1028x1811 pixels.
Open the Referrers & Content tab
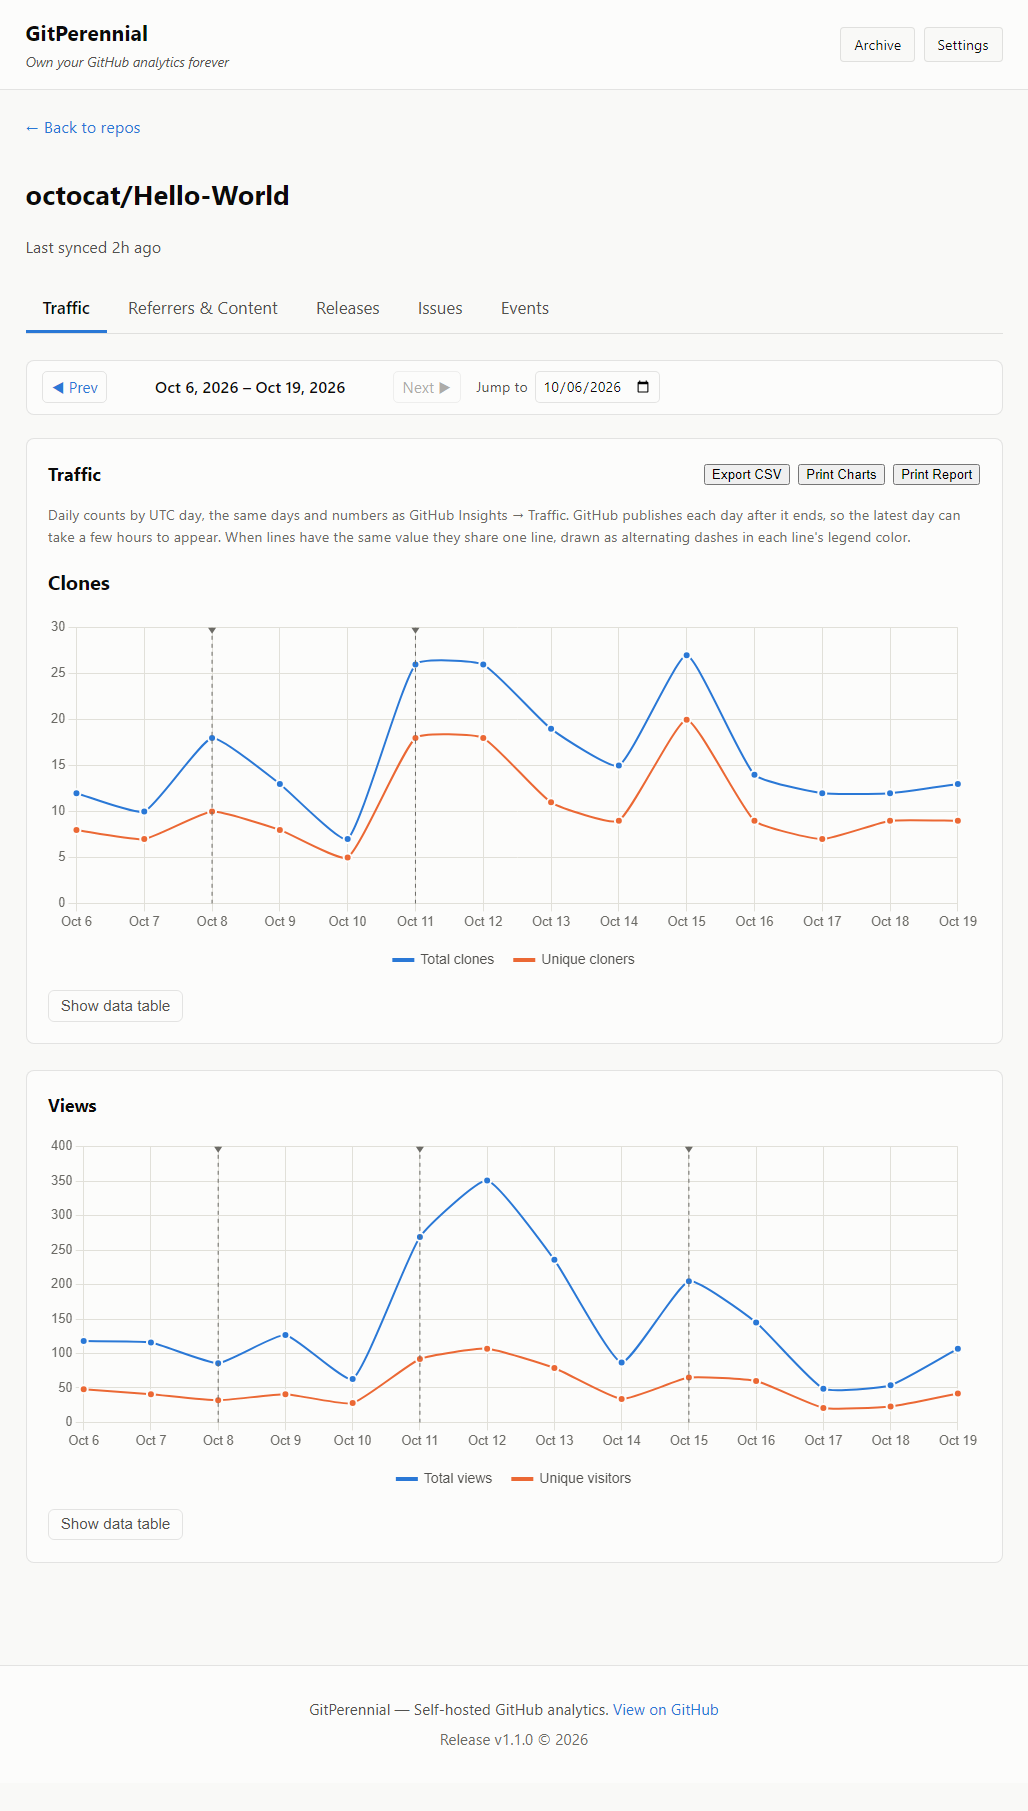[x=203, y=308]
